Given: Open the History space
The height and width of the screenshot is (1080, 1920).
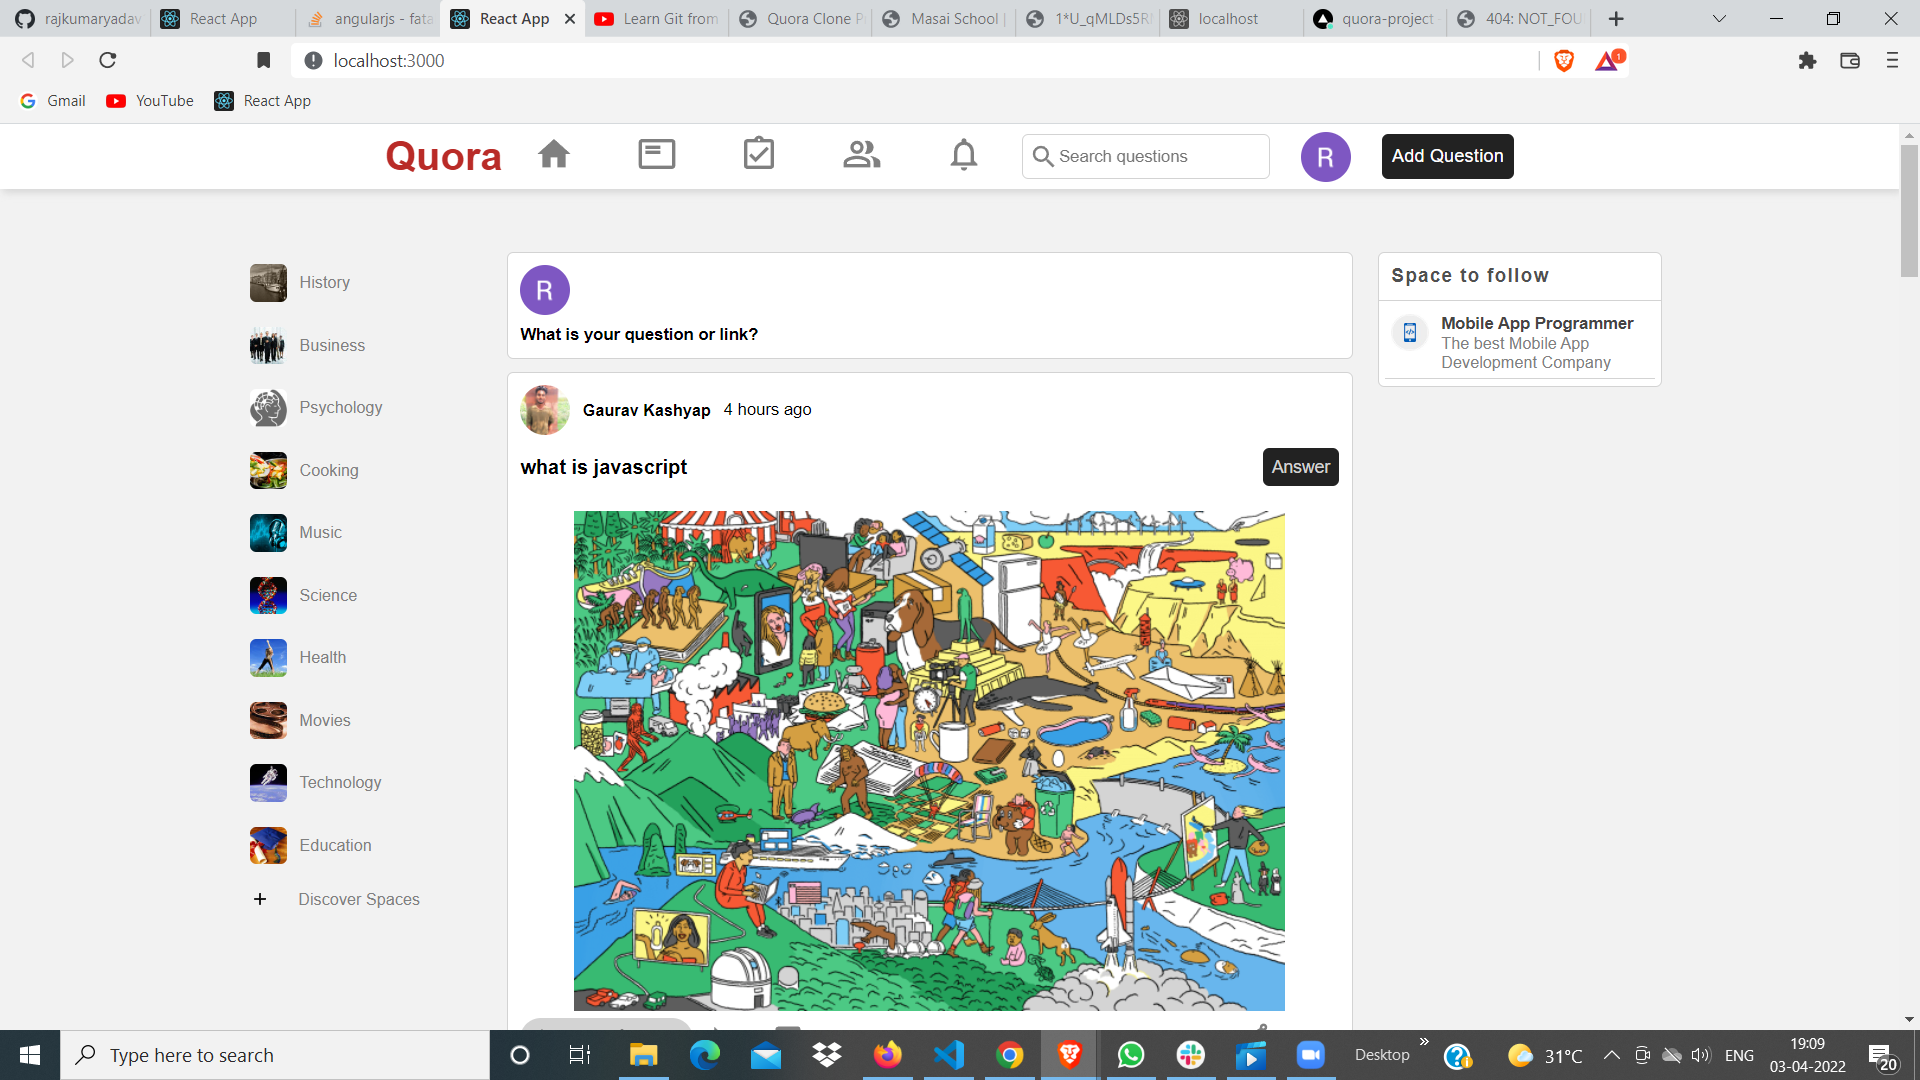Looking at the screenshot, I should click(300, 283).
